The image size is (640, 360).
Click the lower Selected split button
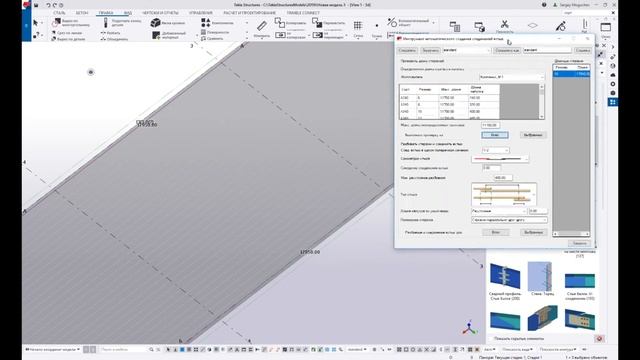tap(533, 232)
